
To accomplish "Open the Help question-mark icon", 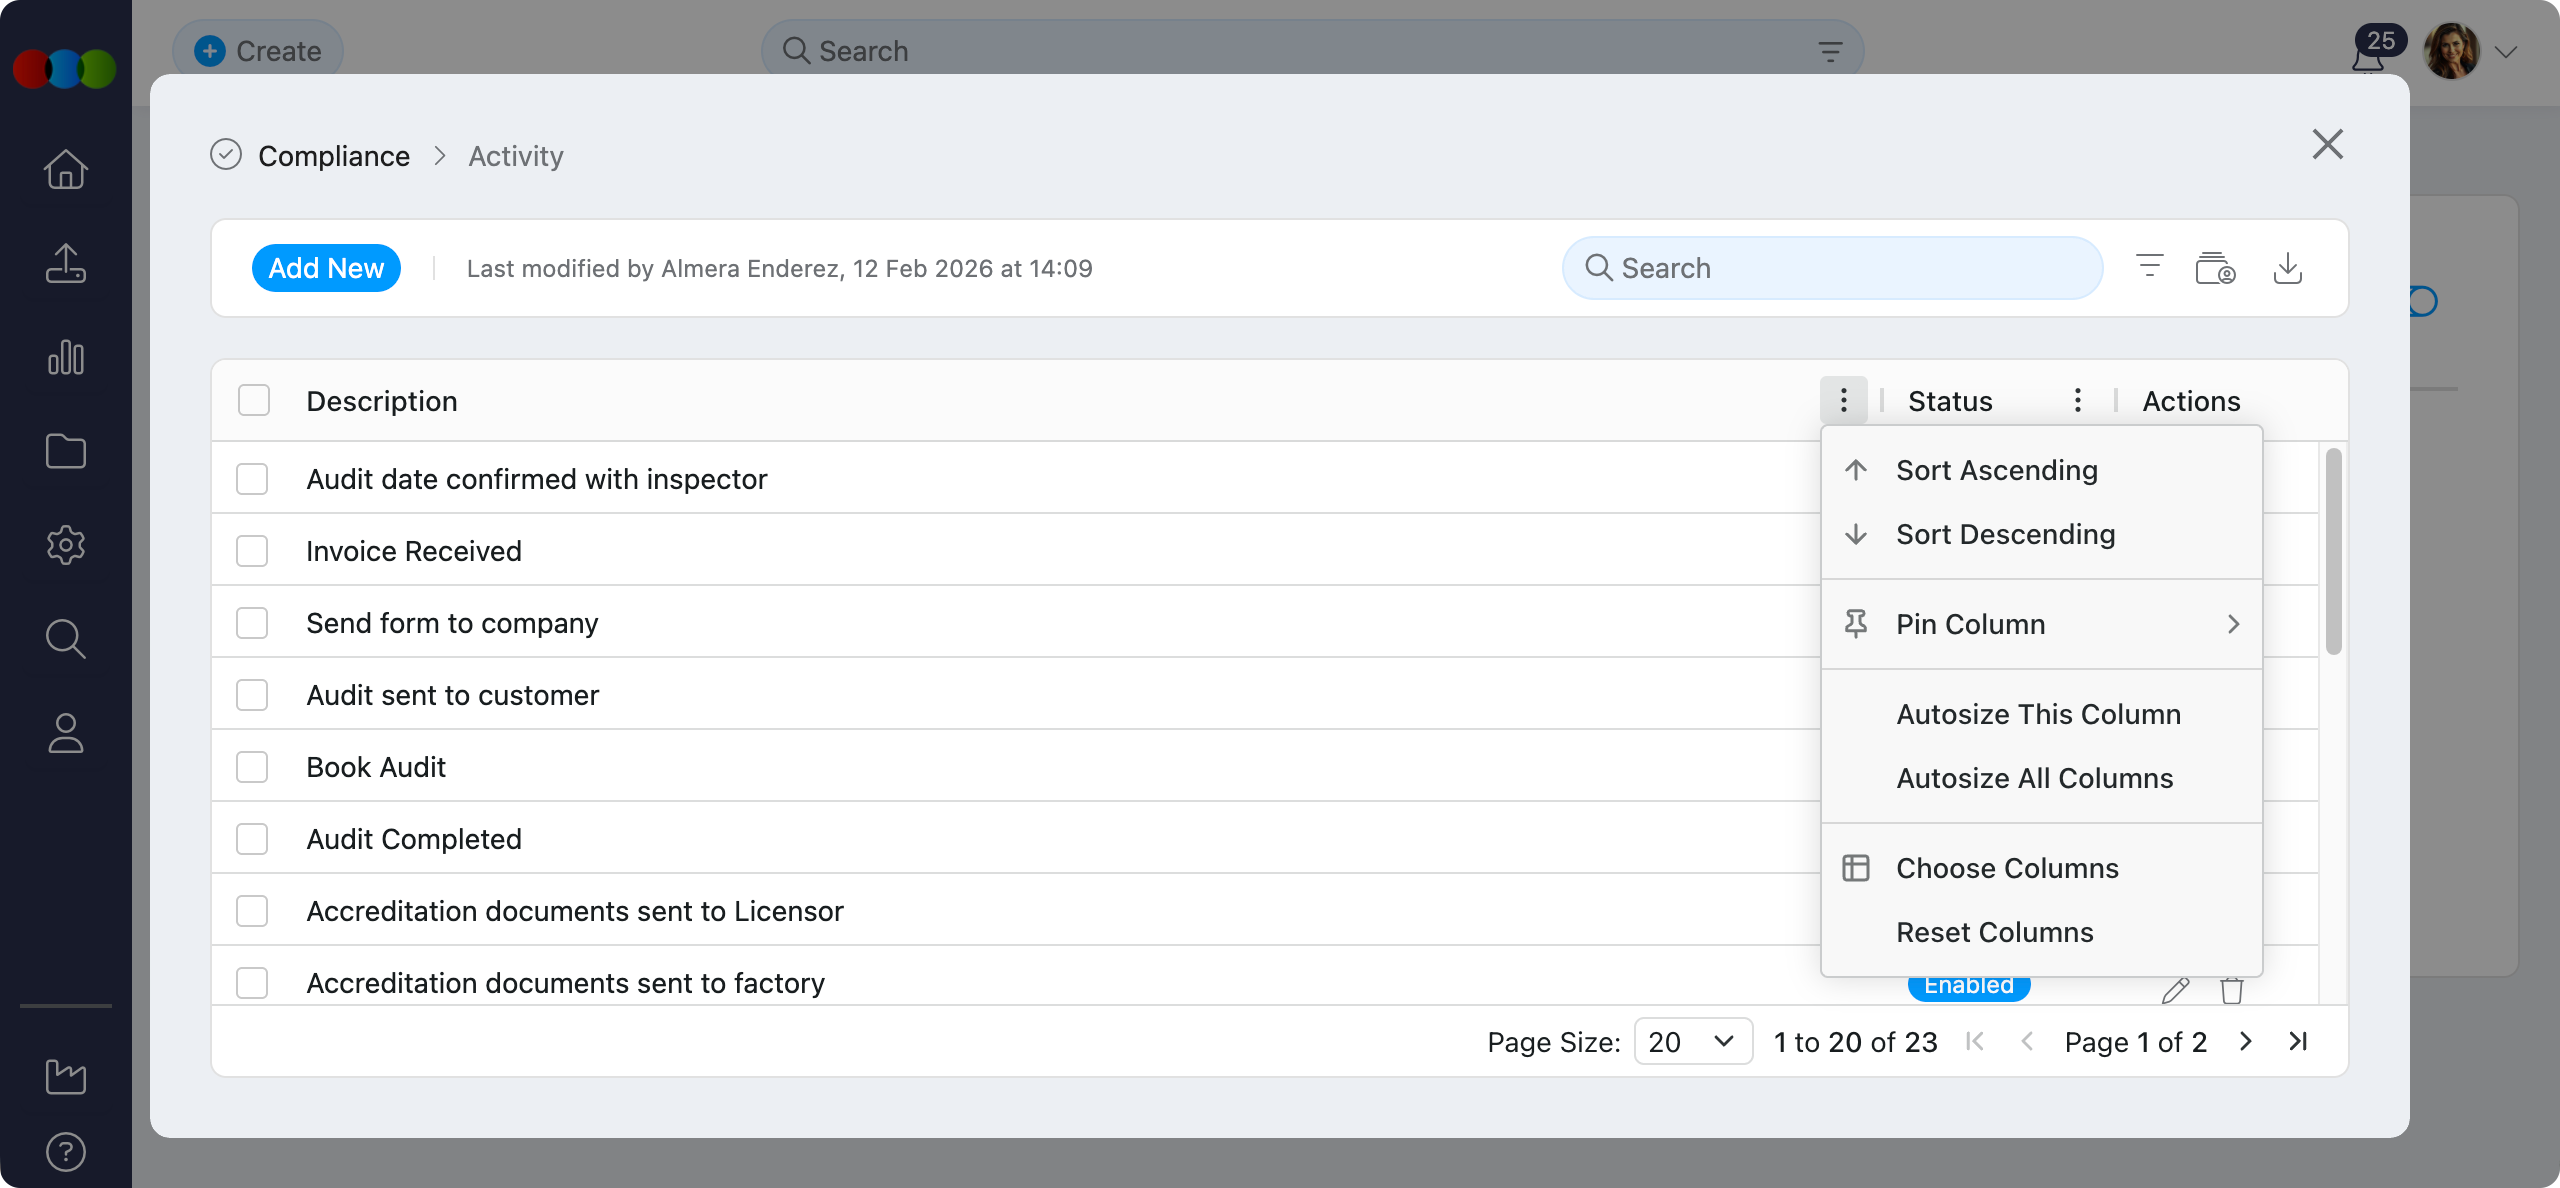I will point(65,1151).
